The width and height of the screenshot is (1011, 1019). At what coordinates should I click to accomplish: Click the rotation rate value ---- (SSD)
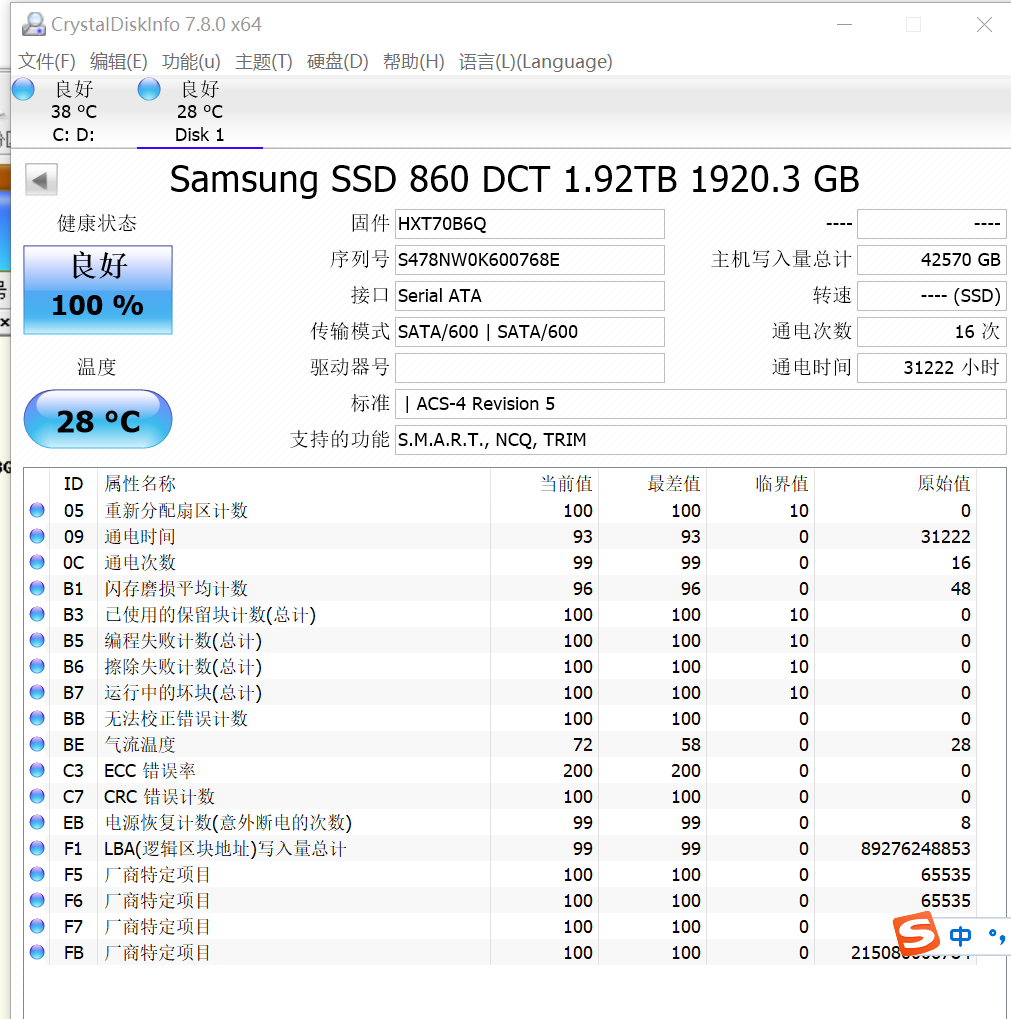click(932, 296)
